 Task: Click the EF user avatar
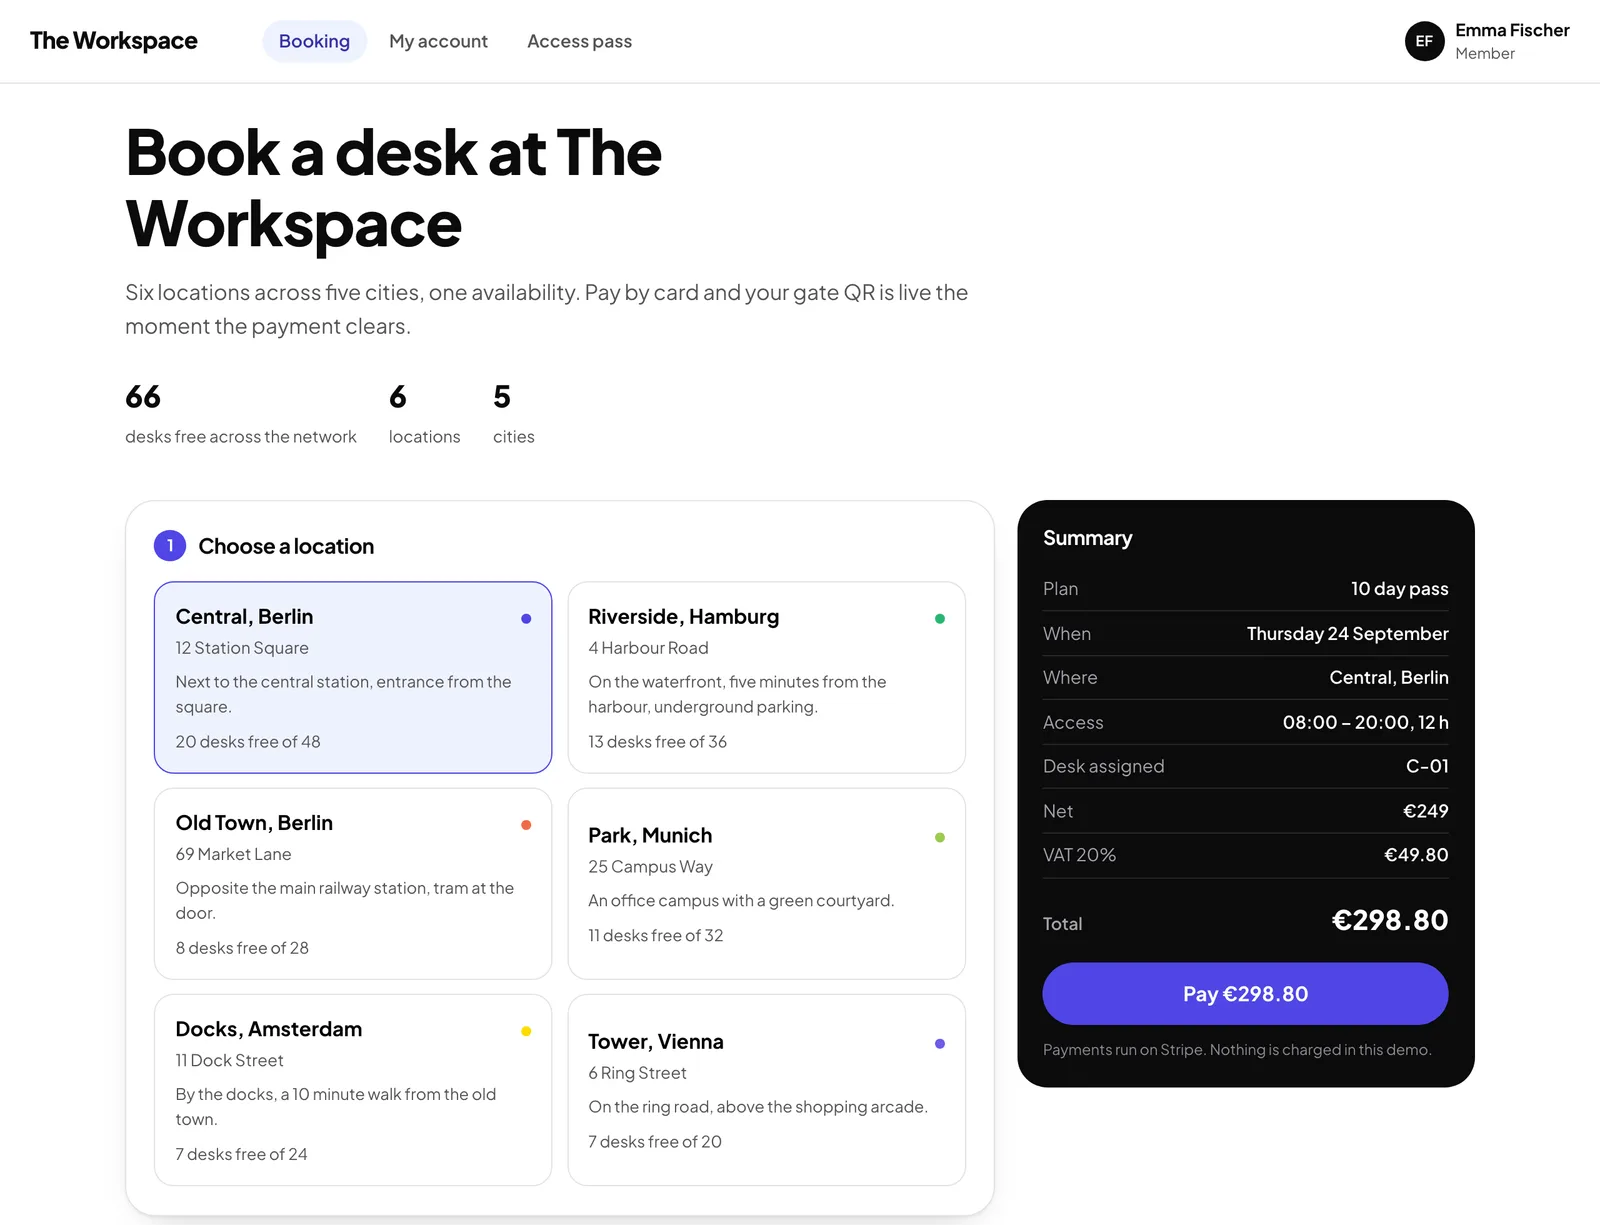tap(1424, 41)
